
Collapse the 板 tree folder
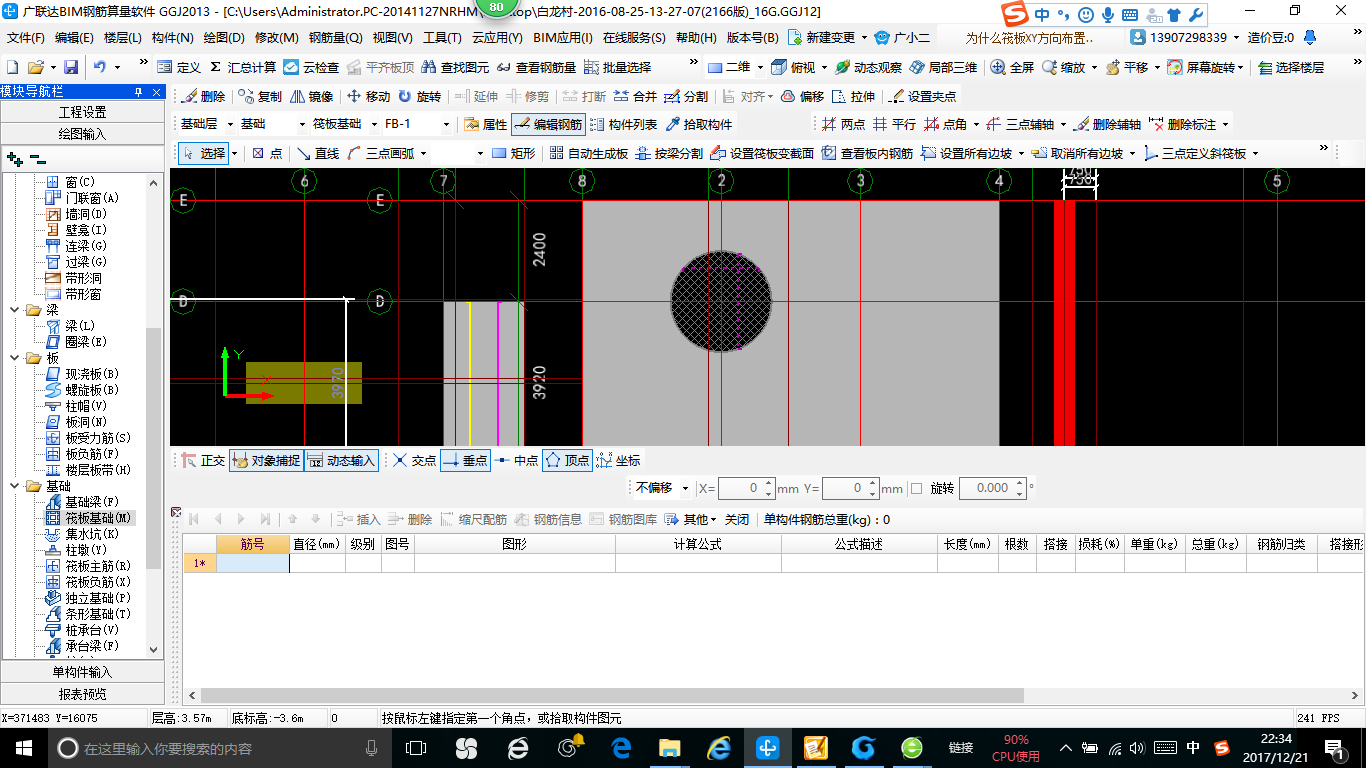point(15,358)
